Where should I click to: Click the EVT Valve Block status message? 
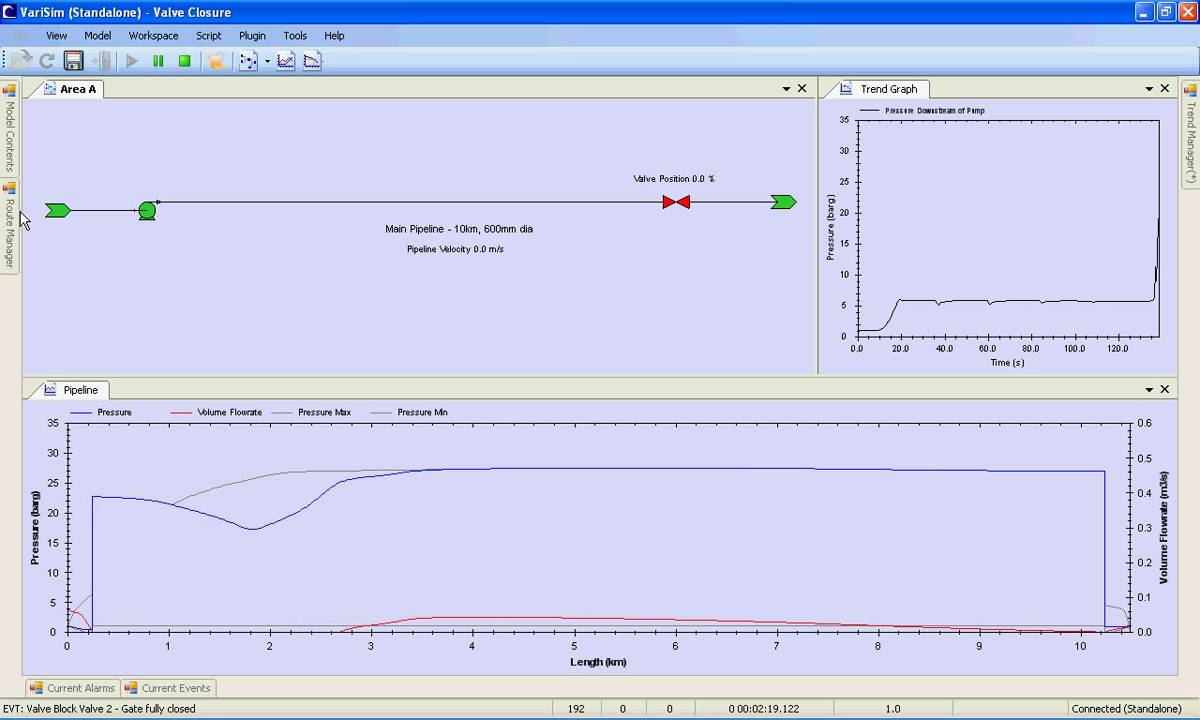[99, 709]
